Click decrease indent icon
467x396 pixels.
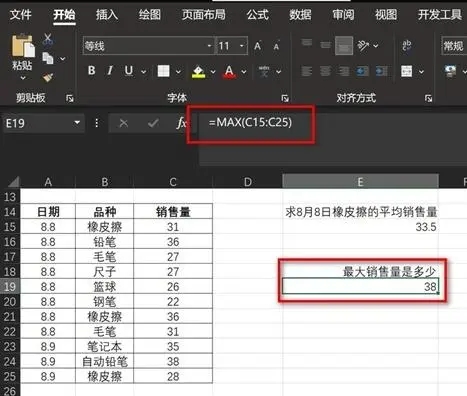point(363,71)
